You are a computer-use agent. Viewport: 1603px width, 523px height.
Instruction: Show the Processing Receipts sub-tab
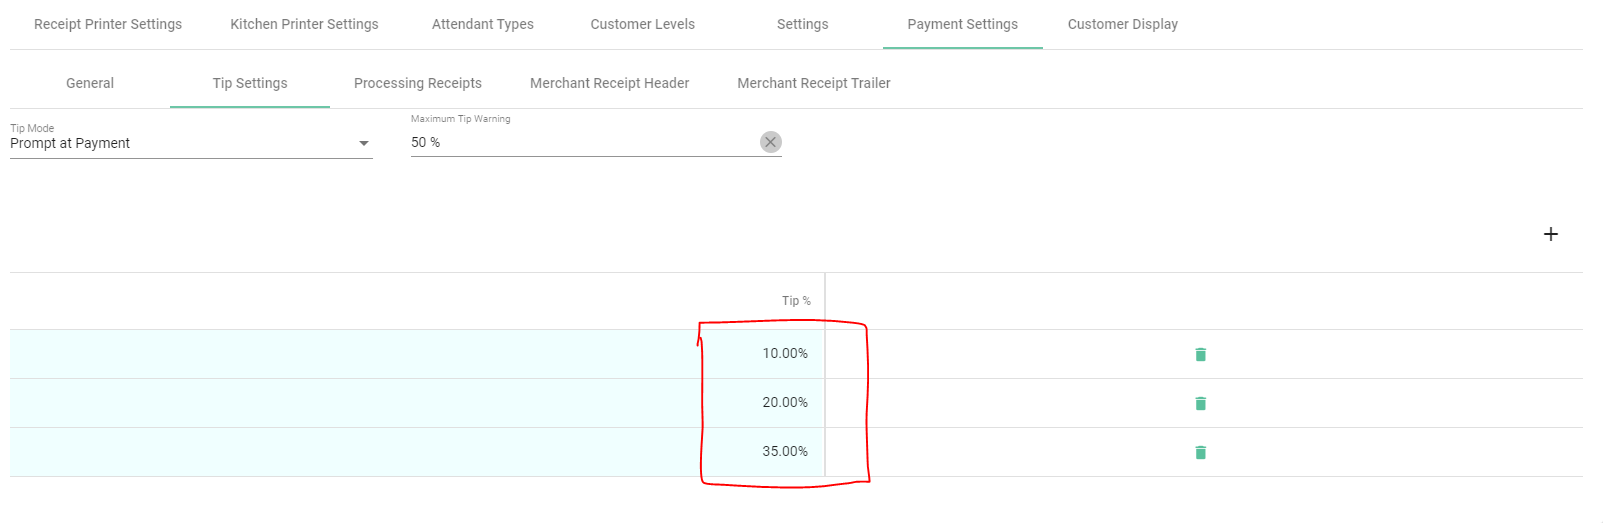pos(418,83)
